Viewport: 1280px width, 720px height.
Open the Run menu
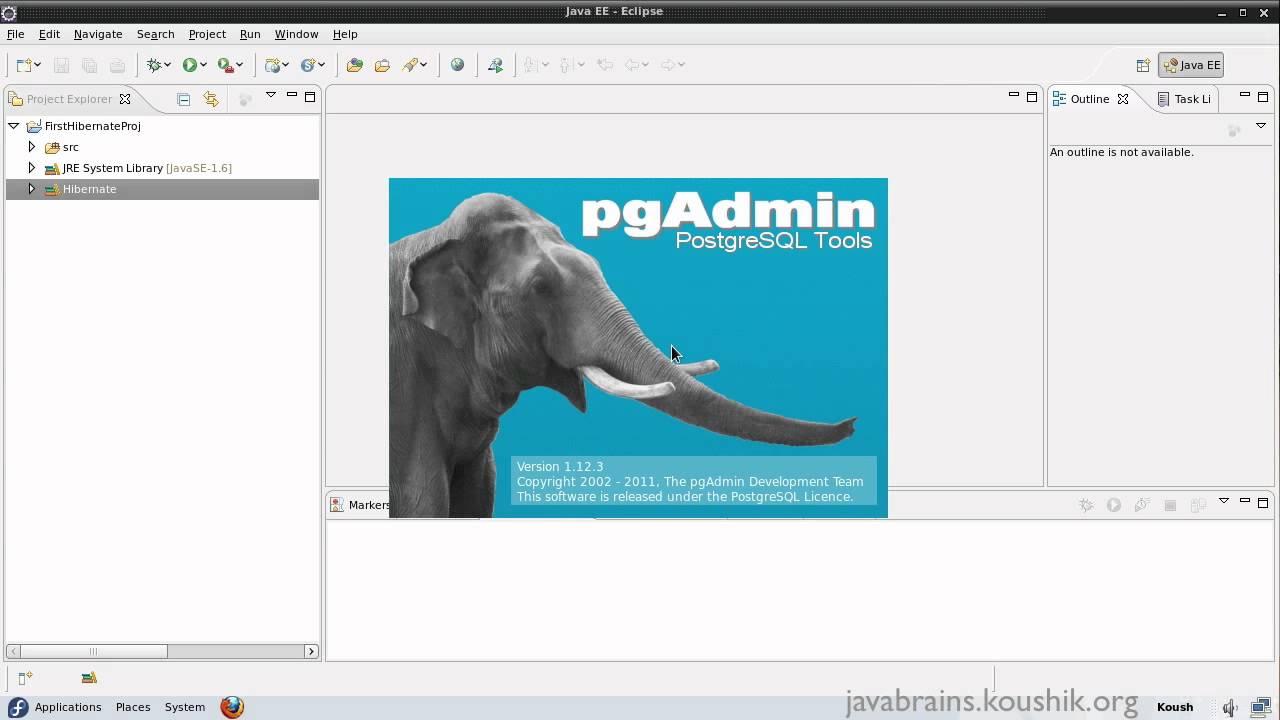coord(250,34)
